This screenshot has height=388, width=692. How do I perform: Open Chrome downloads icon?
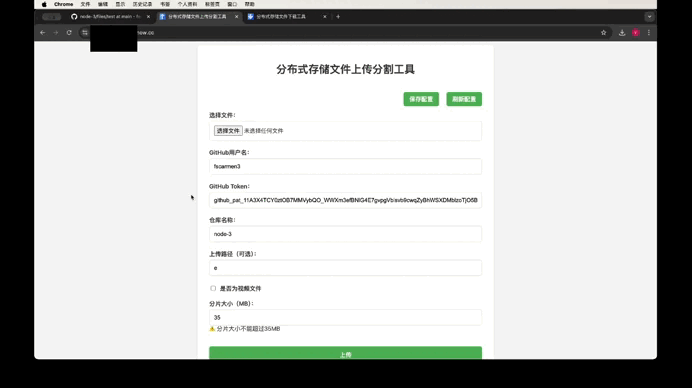point(622,33)
